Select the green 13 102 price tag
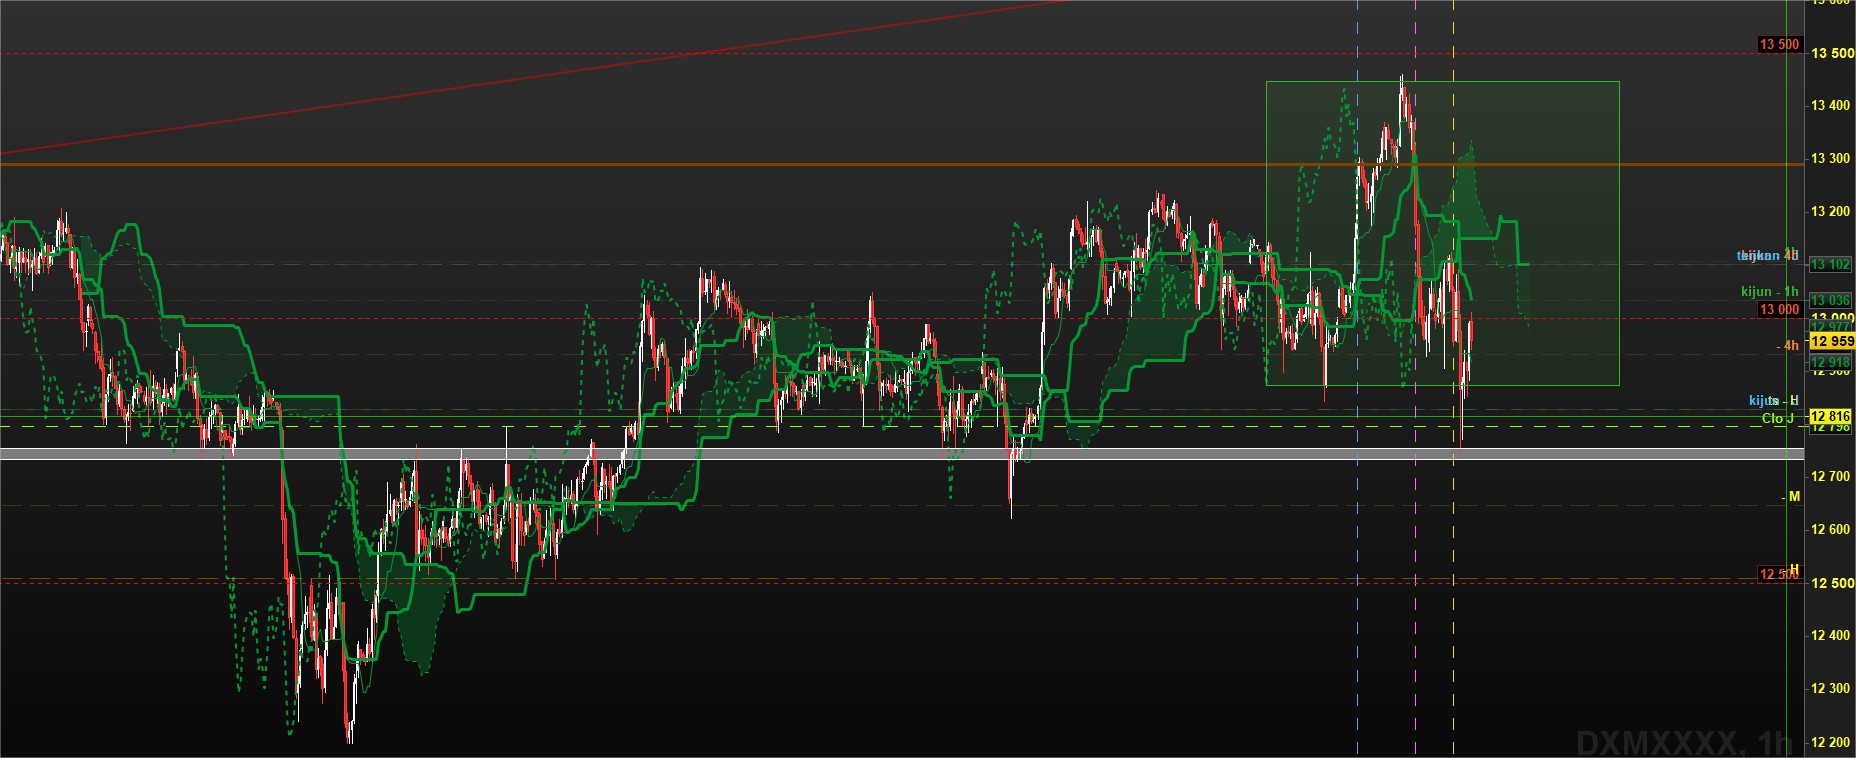This screenshot has height=758, width=1856. (x=1830, y=264)
